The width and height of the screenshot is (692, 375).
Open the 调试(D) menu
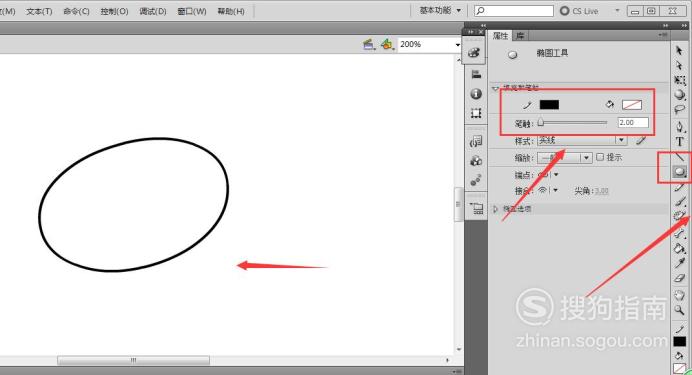coord(153,11)
